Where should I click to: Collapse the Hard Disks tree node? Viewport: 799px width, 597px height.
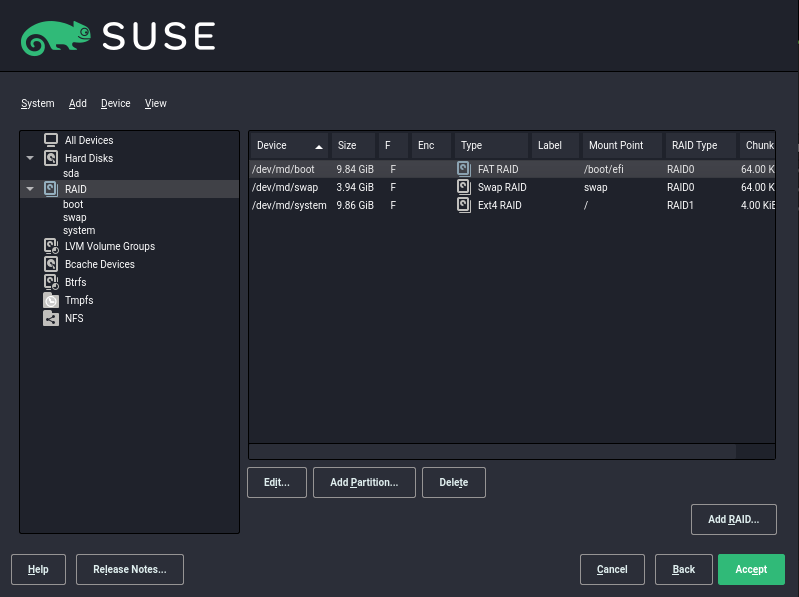30,158
